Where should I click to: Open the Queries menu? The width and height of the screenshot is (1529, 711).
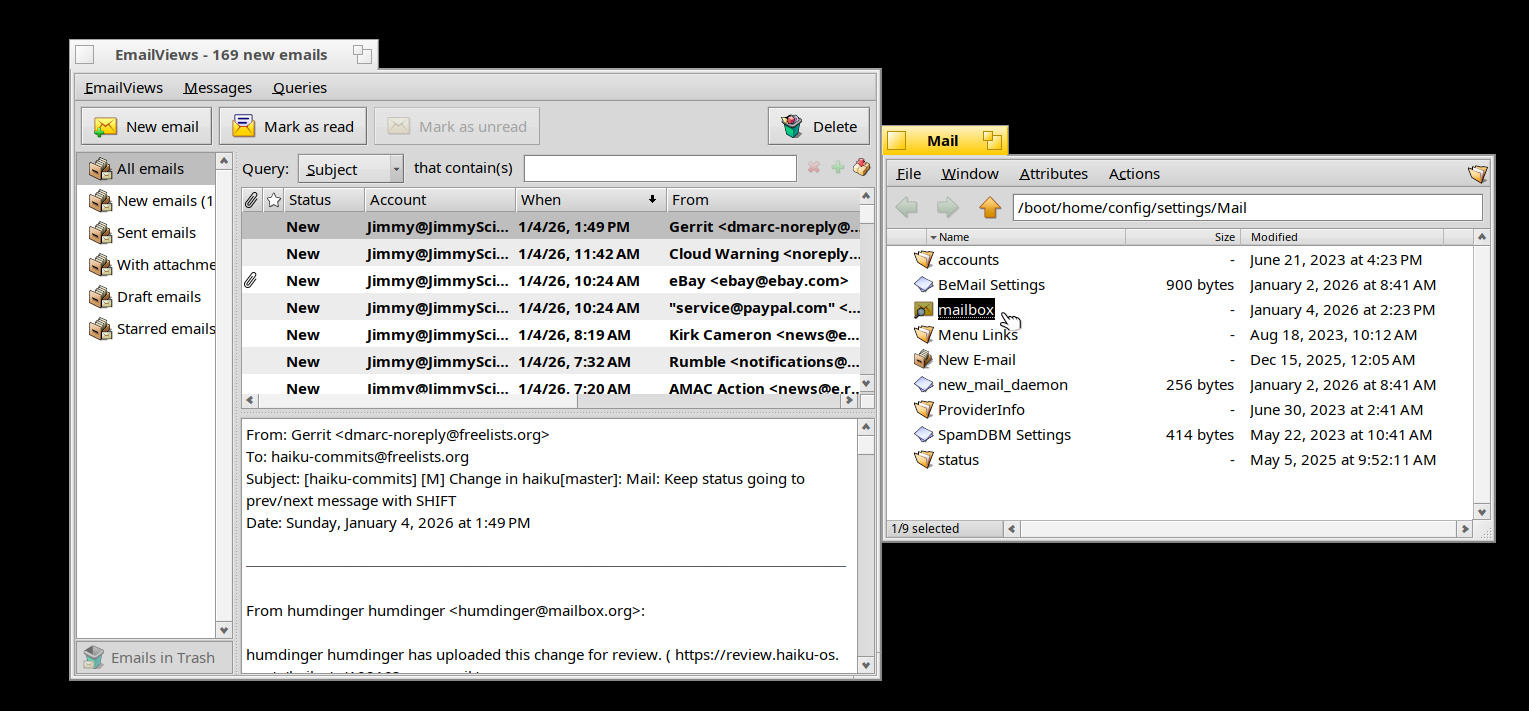tap(299, 88)
